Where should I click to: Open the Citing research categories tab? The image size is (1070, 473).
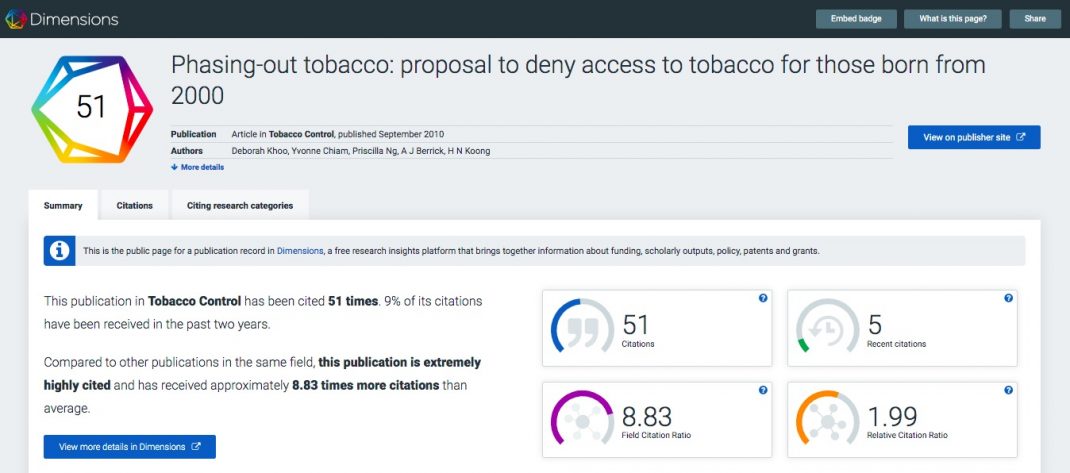click(240, 206)
